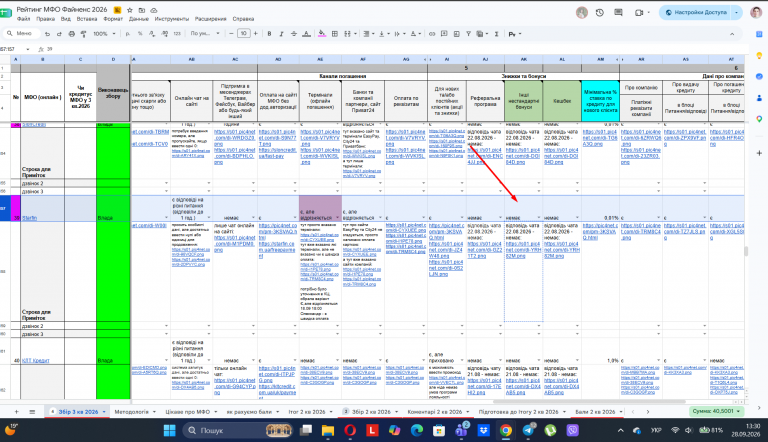Open the horizontal align dropdown

point(367,34)
